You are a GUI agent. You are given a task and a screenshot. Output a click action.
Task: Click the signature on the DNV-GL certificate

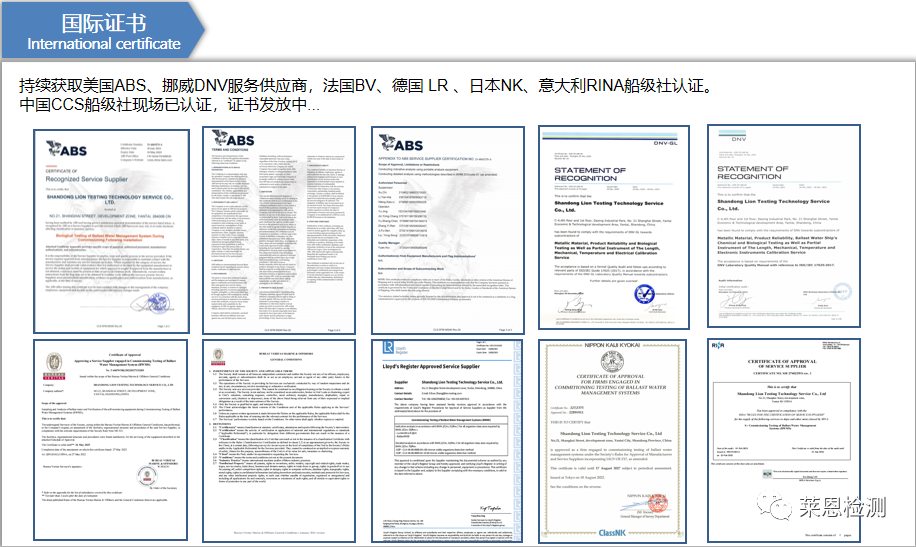click(574, 304)
